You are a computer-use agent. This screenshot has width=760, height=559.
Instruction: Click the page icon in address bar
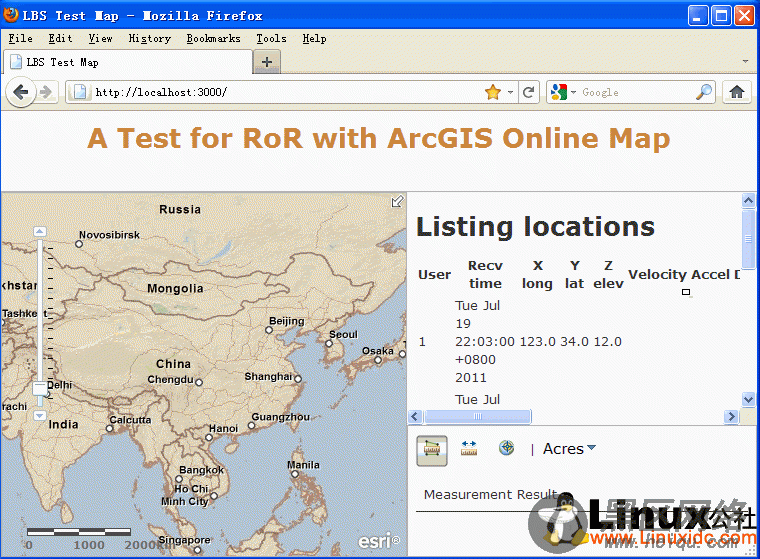[x=80, y=92]
